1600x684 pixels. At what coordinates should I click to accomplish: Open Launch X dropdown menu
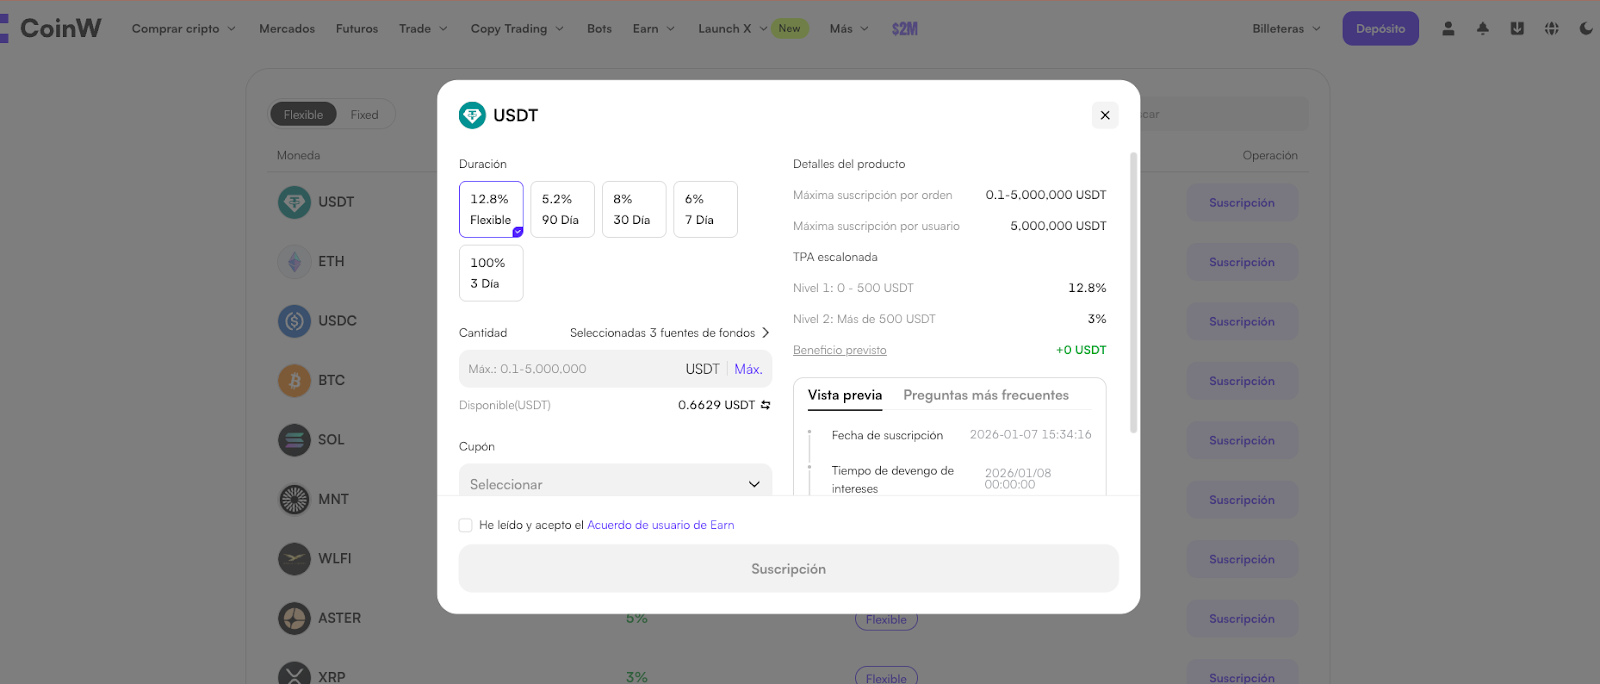point(732,29)
